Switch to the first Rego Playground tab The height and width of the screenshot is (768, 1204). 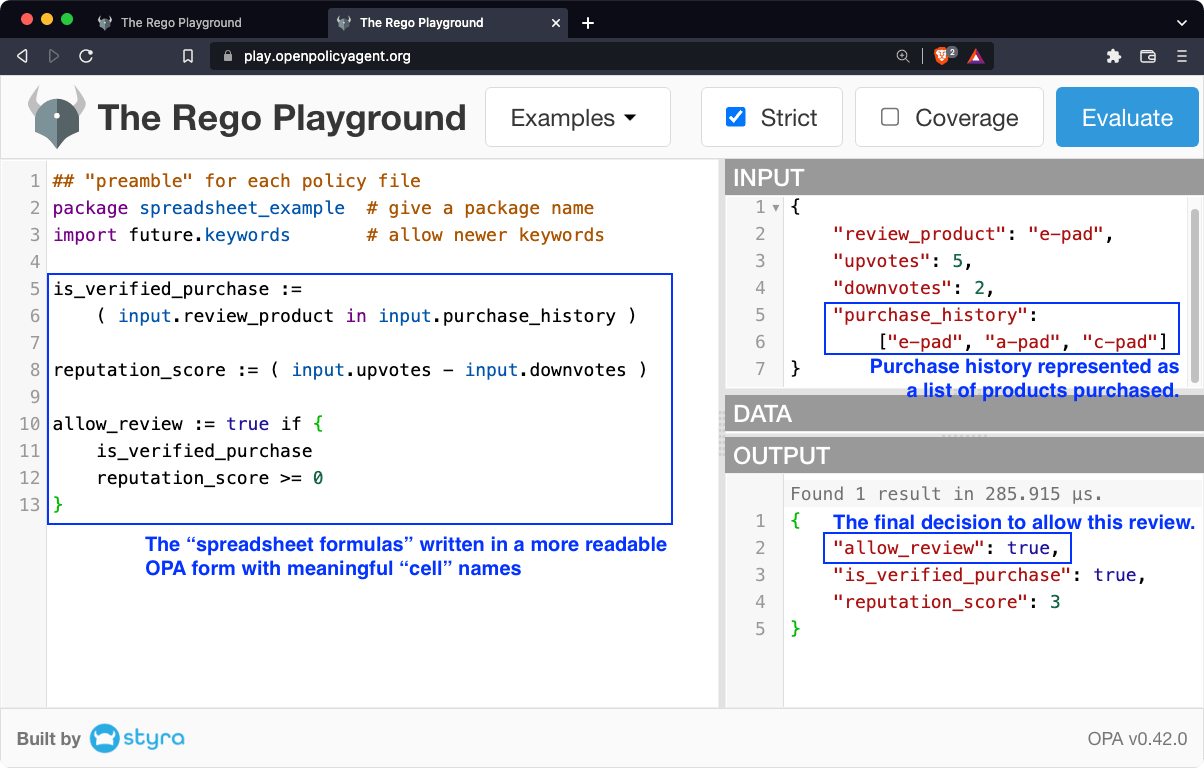tap(206, 23)
